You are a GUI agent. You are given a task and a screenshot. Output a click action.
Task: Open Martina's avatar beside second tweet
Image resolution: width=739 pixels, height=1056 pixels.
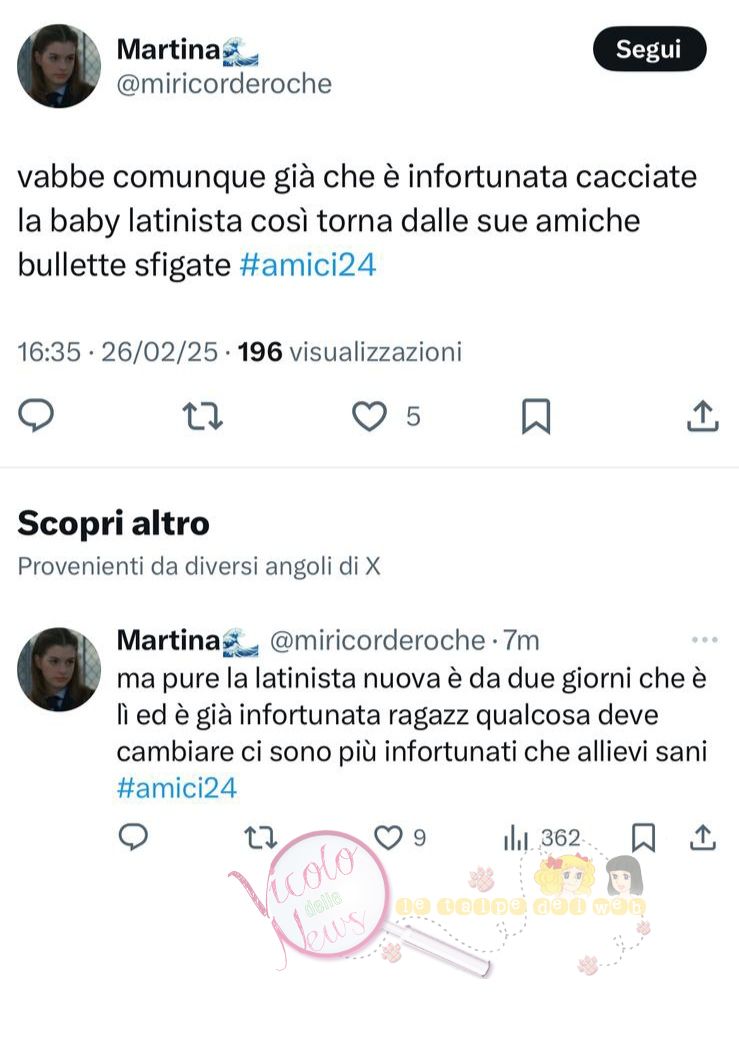(59, 669)
